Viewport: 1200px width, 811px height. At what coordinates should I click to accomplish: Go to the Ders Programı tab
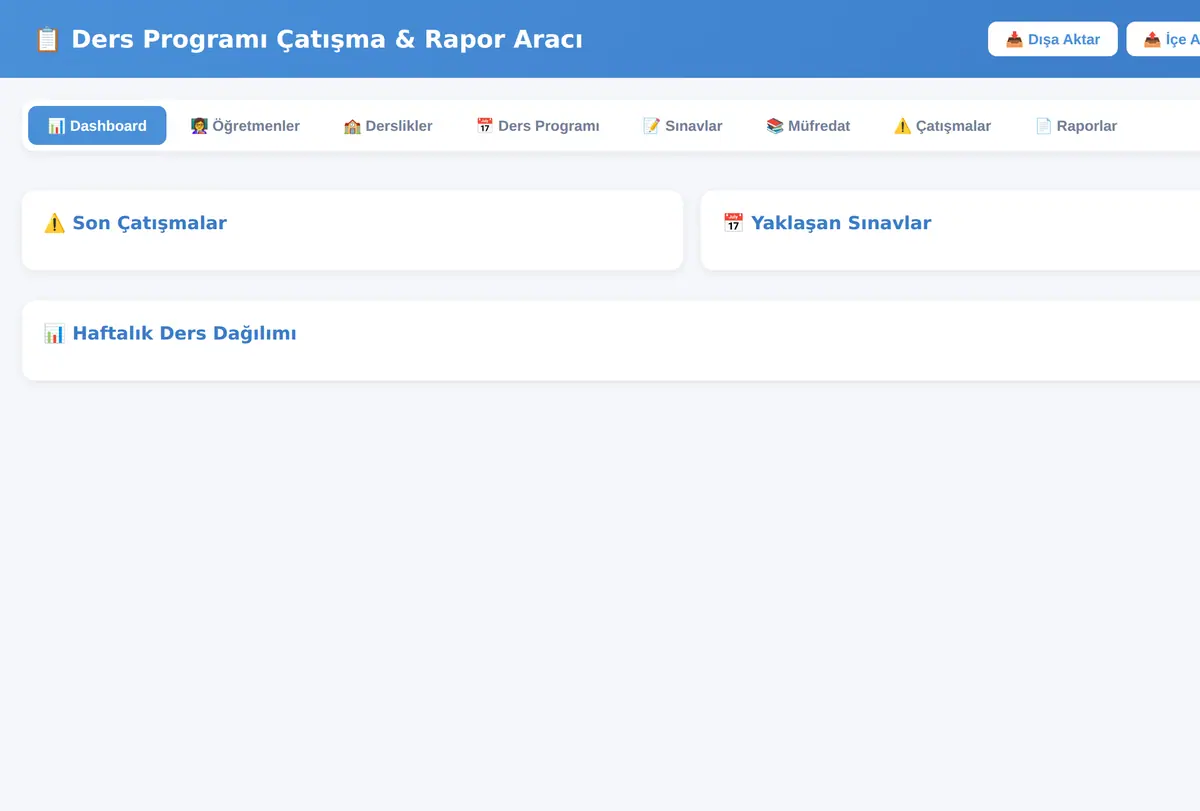pos(538,126)
